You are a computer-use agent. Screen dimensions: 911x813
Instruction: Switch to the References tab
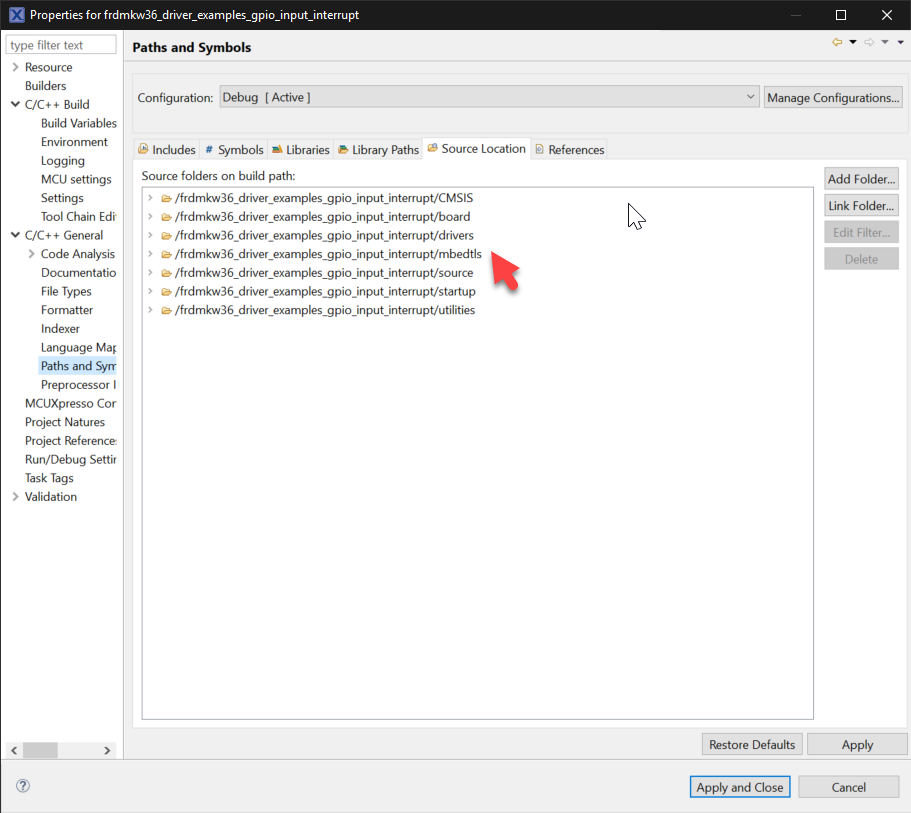(x=569, y=149)
